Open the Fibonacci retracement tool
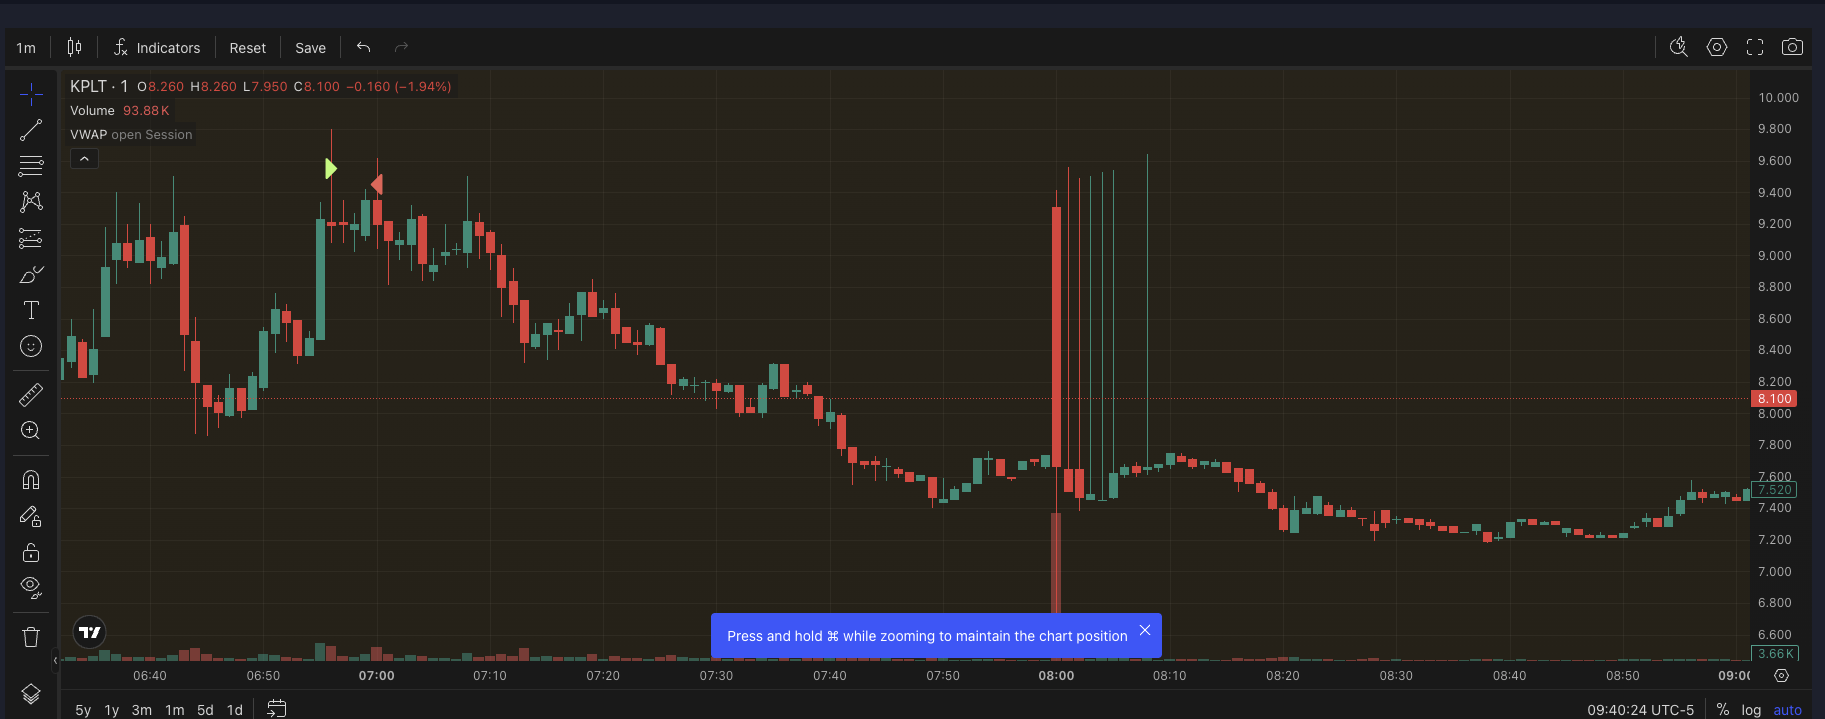This screenshot has width=1825, height=719. click(31, 166)
